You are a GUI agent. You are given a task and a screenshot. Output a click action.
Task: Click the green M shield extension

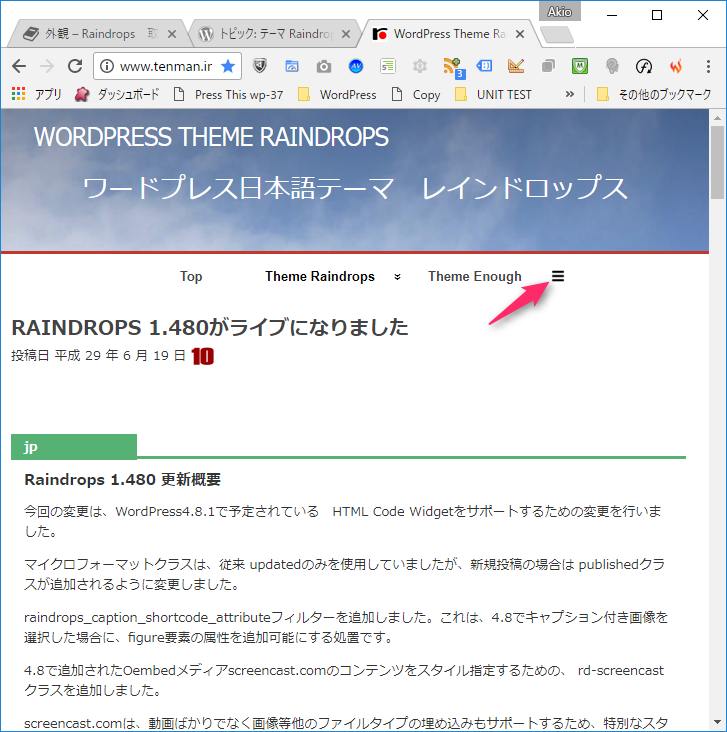pos(580,66)
